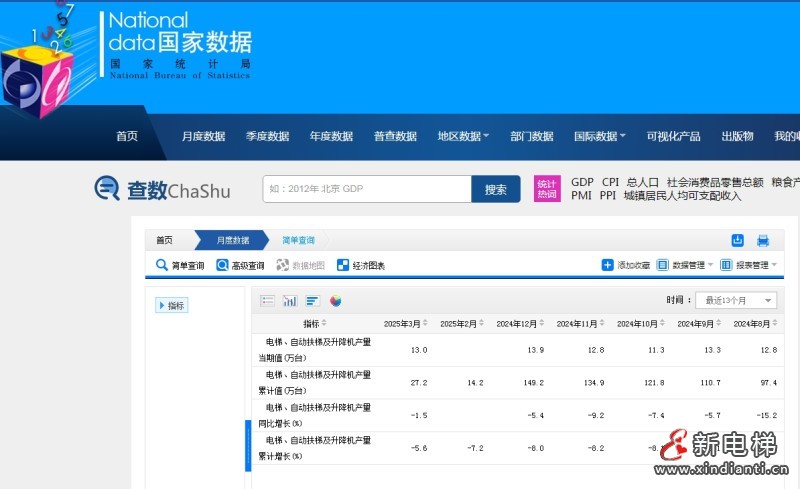This screenshot has height=489, width=800.
Task: Select the pie chart view icon
Action: click(336, 300)
